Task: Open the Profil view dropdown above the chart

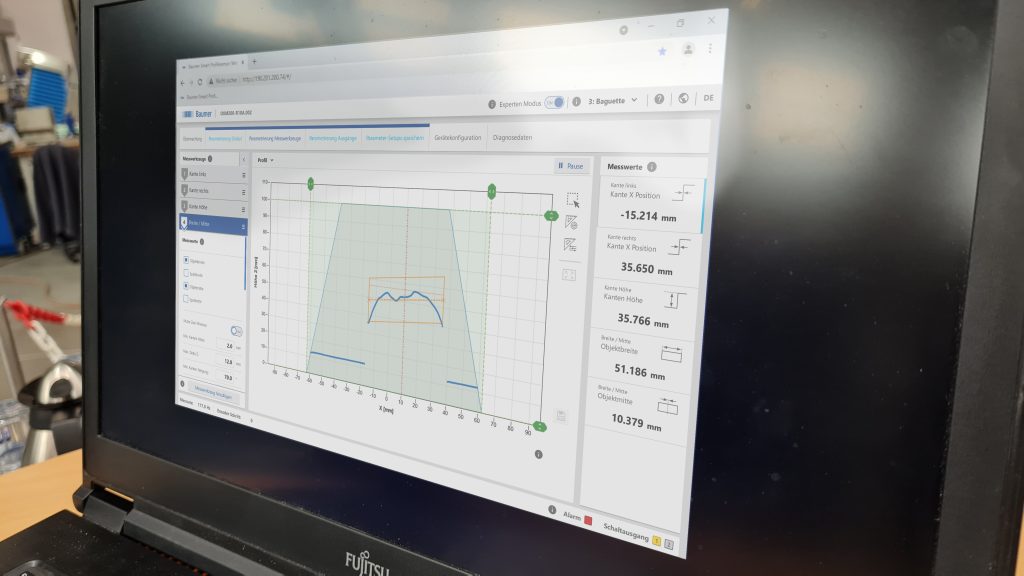Action: (263, 159)
